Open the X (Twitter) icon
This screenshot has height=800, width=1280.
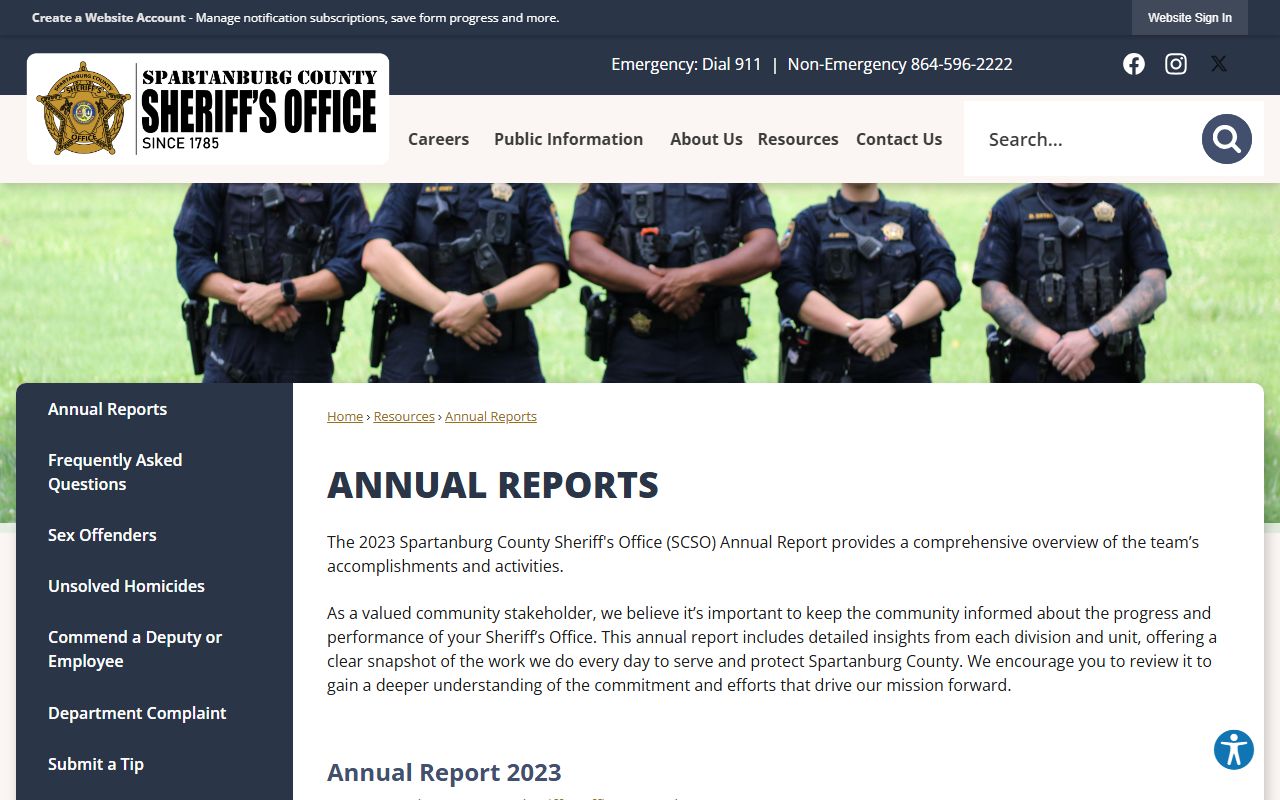click(1219, 64)
